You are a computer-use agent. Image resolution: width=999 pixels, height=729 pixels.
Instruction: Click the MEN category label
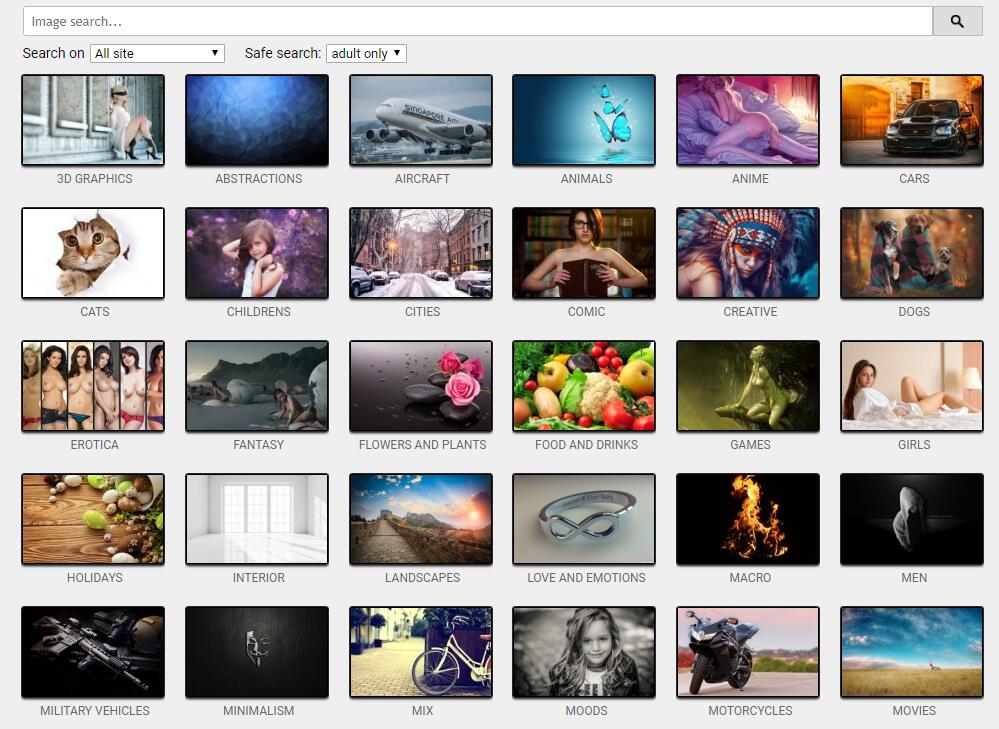tap(914, 578)
